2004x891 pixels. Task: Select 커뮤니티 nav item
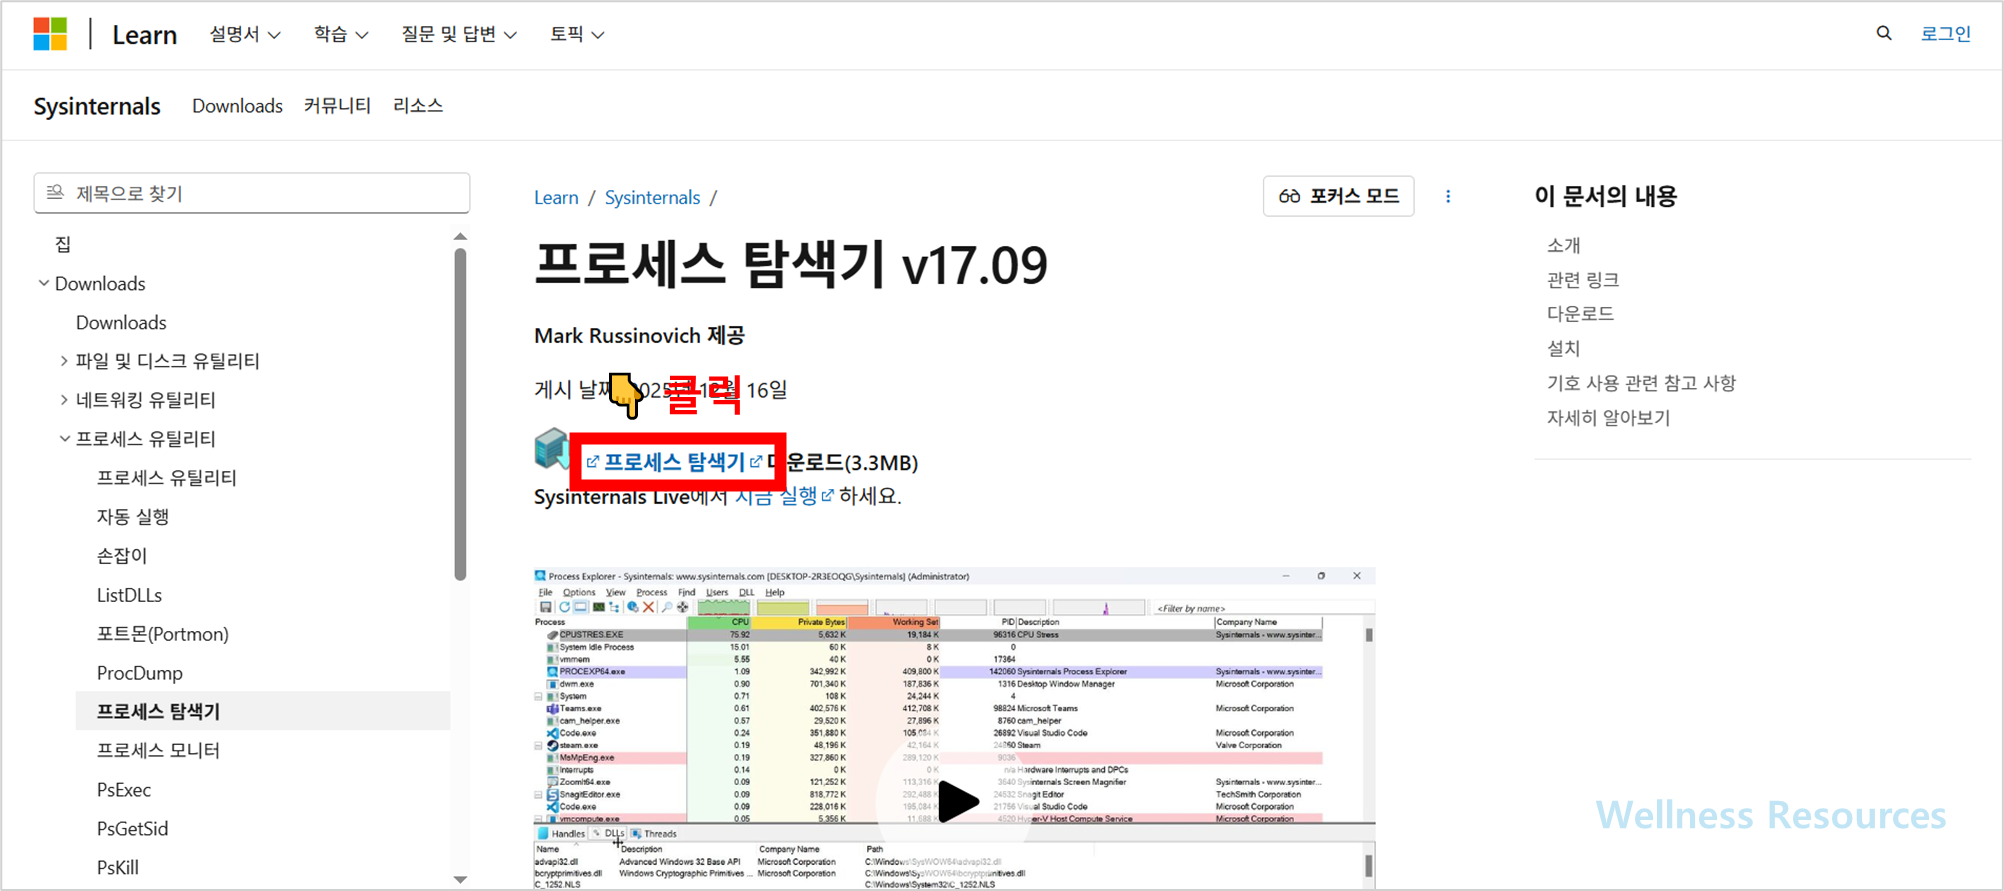pyautogui.click(x=337, y=106)
